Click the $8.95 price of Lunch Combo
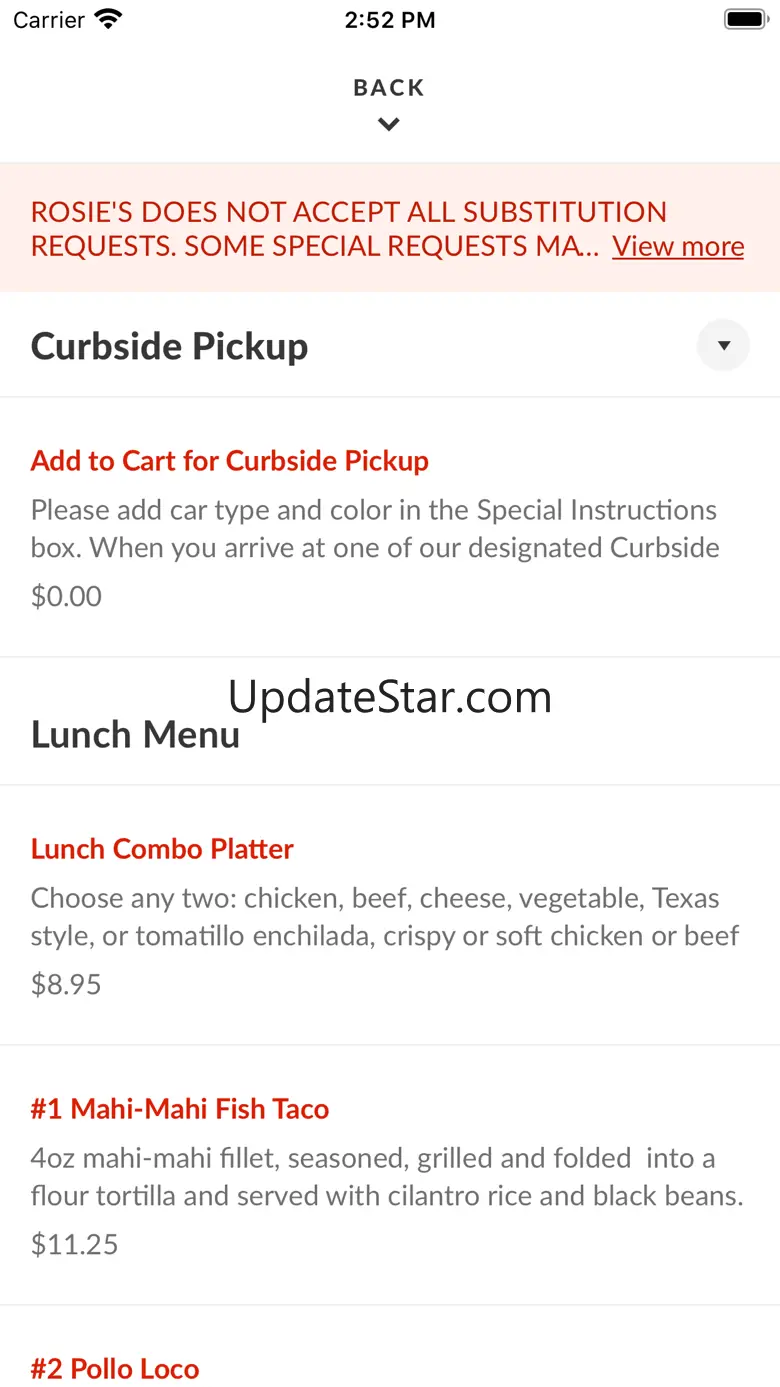The height and width of the screenshot is (1387, 780). 66,984
